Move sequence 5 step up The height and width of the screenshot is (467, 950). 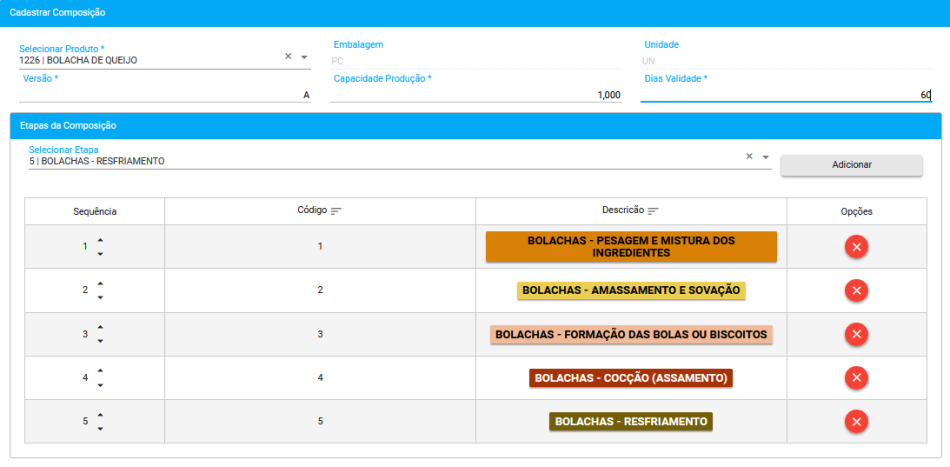pyautogui.click(x=100, y=415)
